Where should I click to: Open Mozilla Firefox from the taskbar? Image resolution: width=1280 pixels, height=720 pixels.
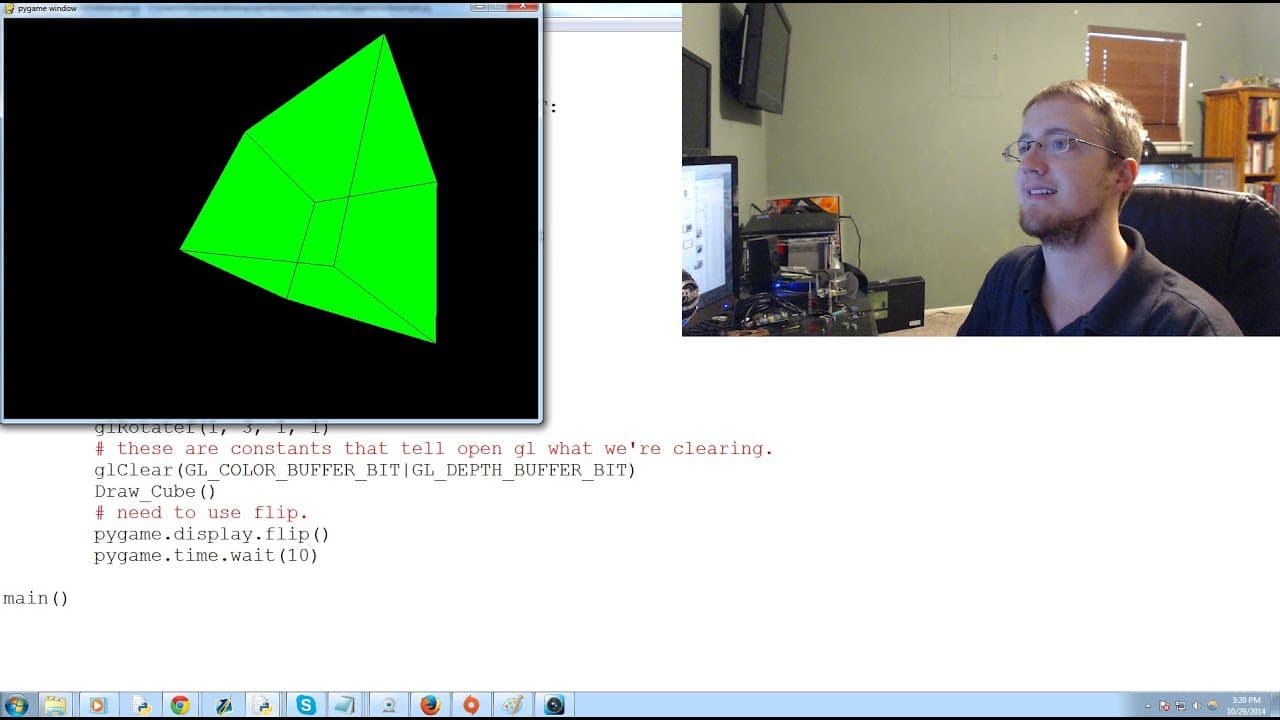click(430, 705)
